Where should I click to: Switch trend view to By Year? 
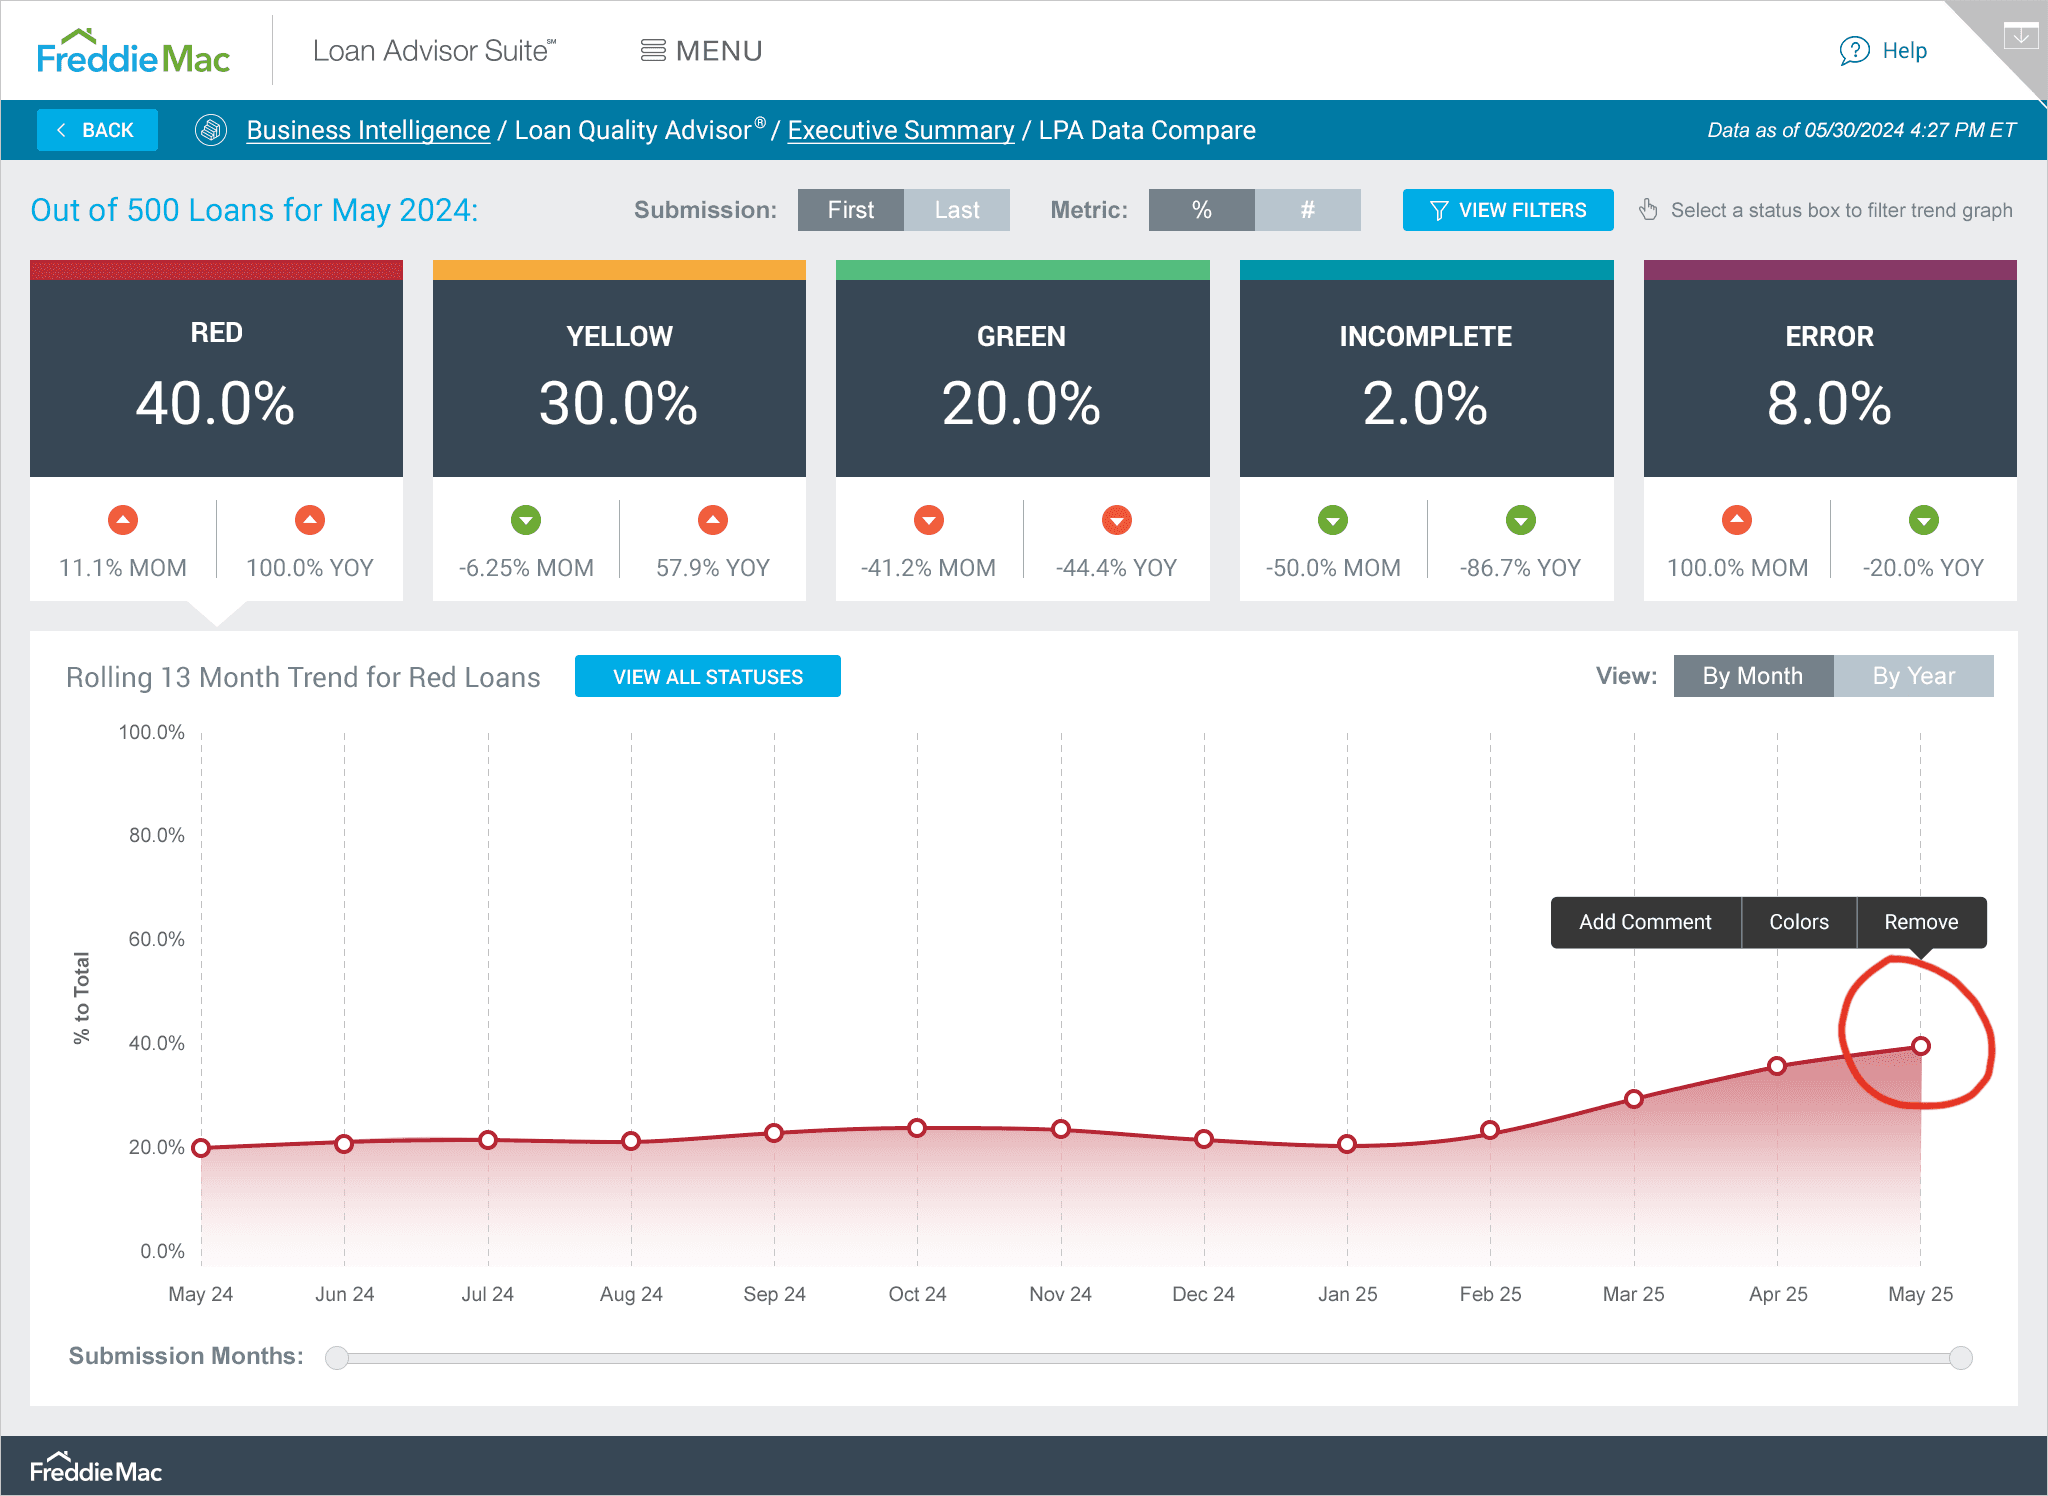[x=1913, y=676]
